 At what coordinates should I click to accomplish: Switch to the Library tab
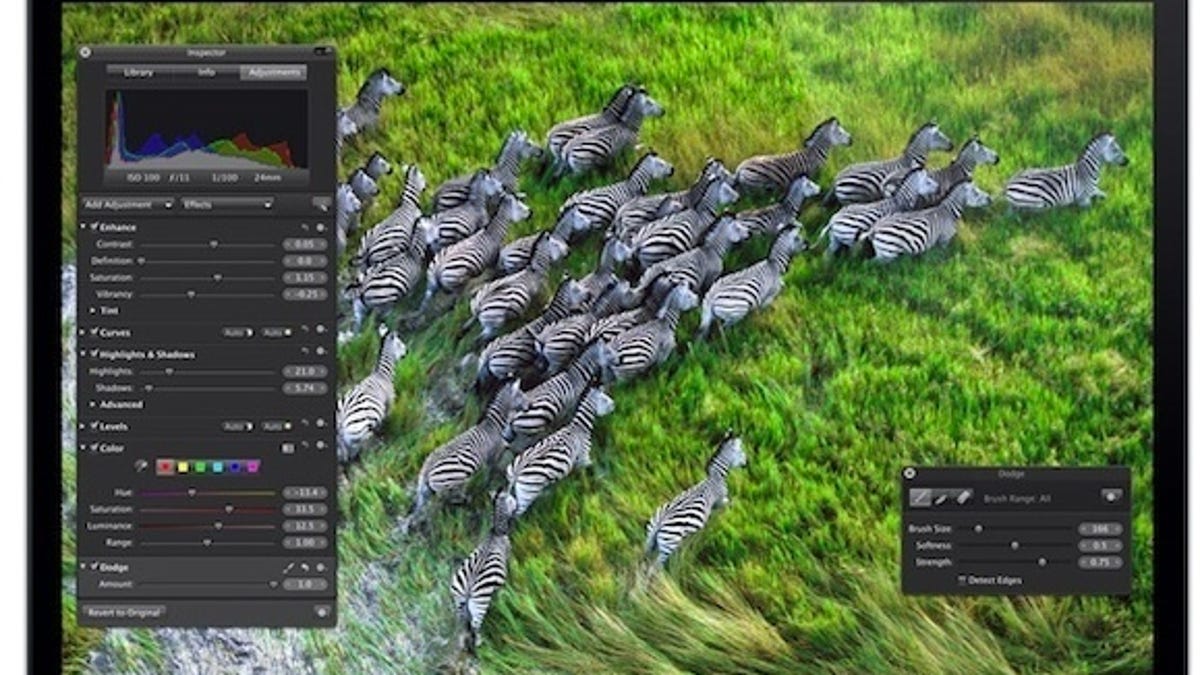[137, 73]
